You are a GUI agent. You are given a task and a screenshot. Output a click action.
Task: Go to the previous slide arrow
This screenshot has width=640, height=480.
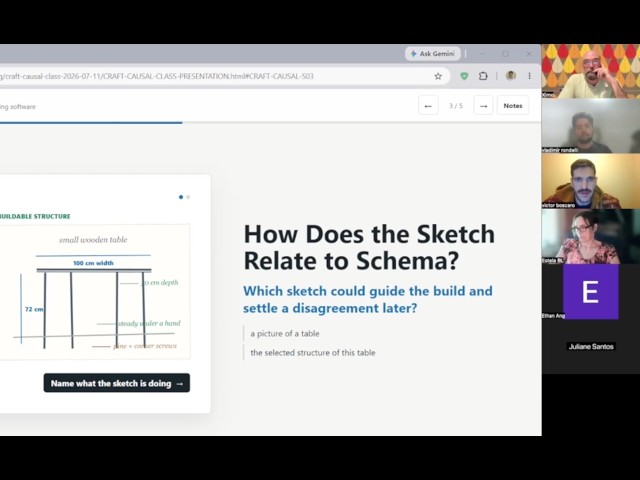[x=428, y=106]
